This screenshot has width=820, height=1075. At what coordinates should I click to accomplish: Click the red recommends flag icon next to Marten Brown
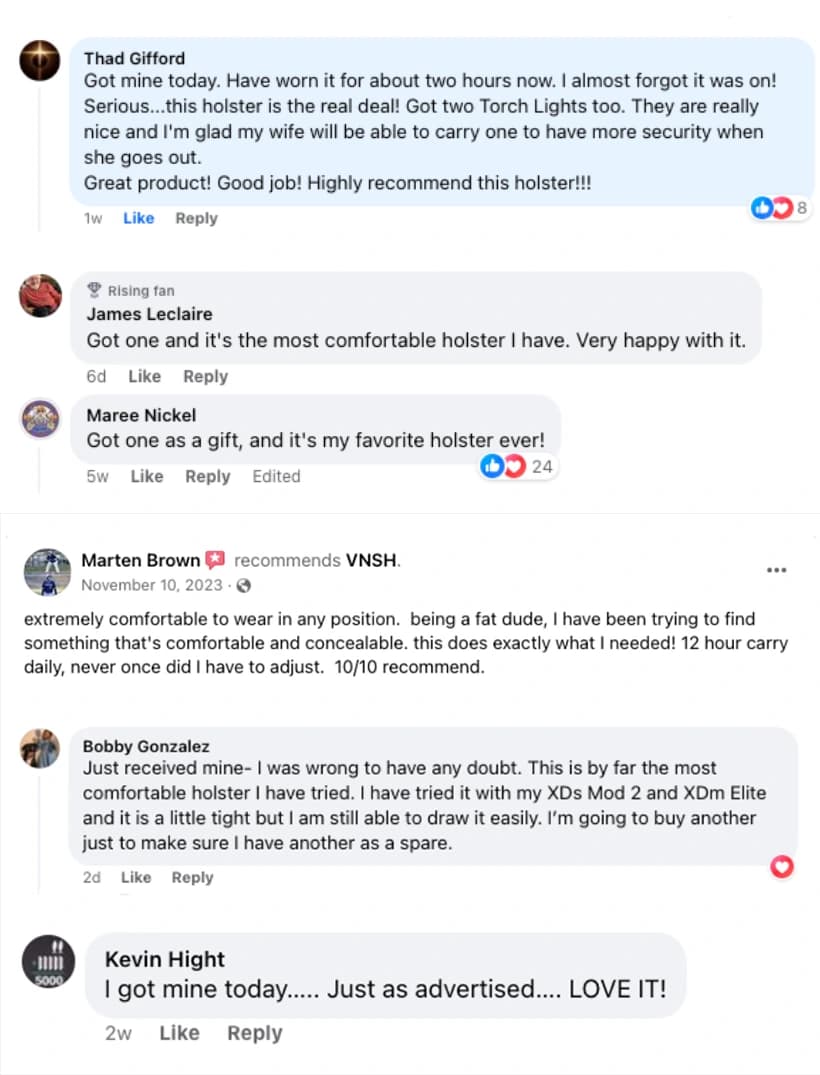pyautogui.click(x=216, y=560)
